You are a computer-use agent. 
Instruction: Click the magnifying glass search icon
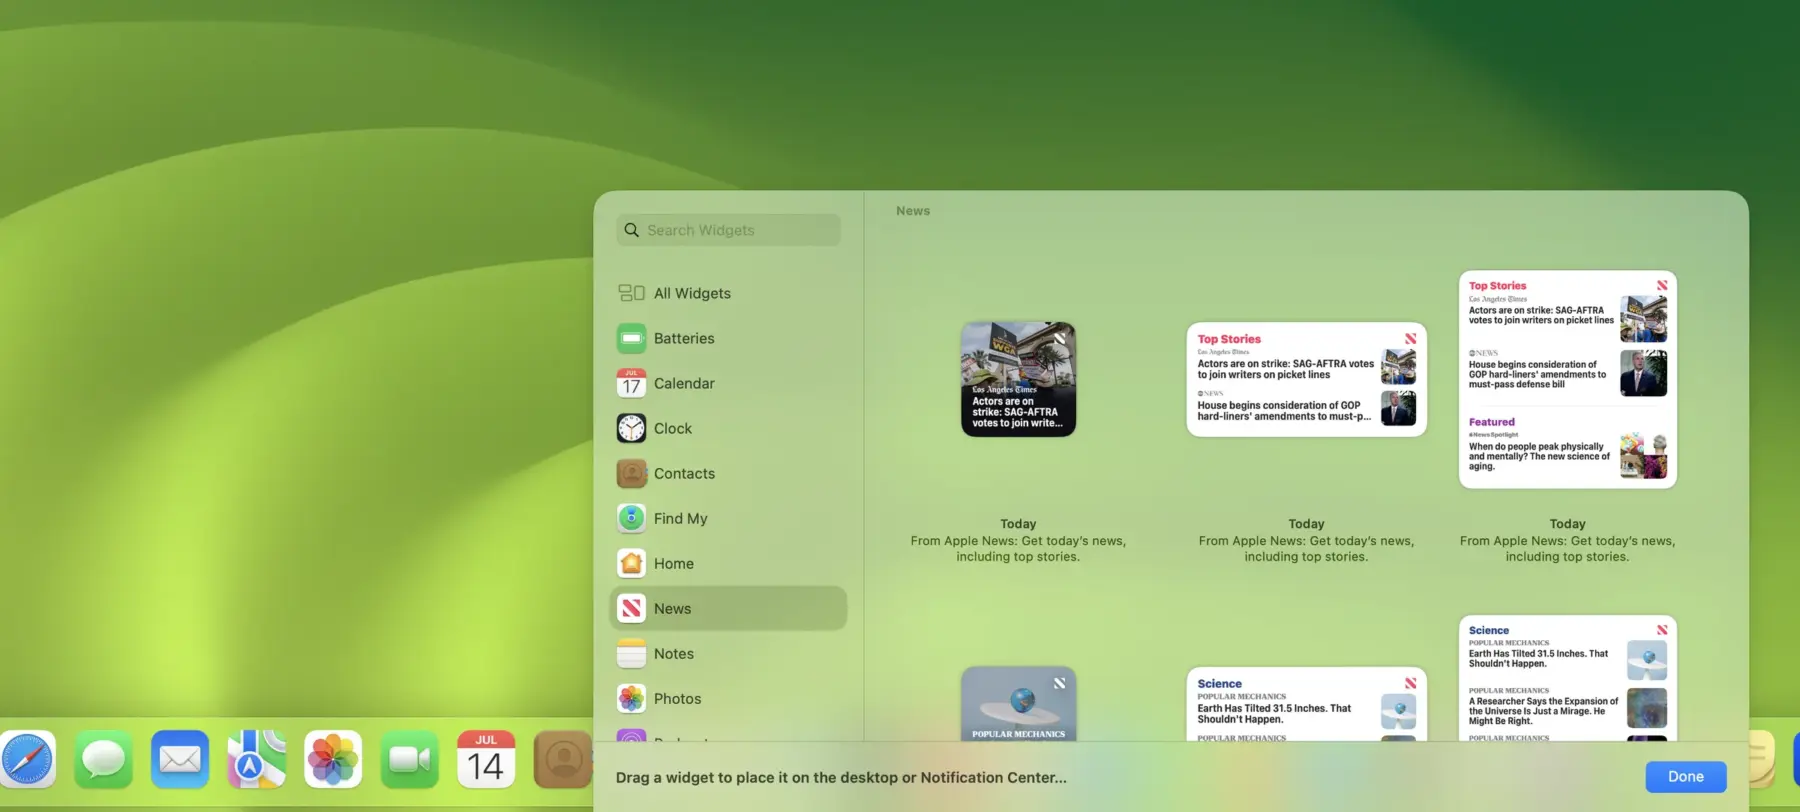631,230
